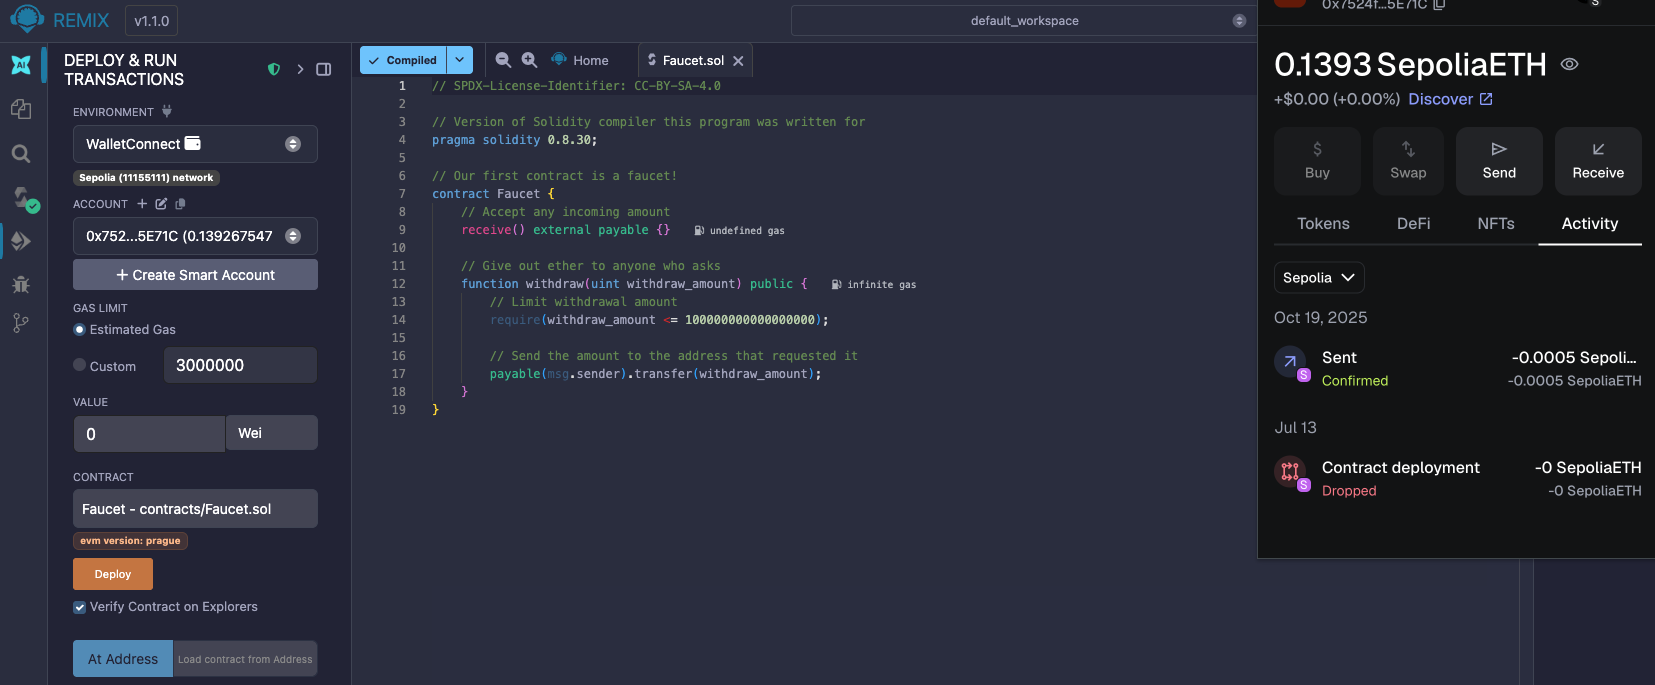Select the Estimated Gas radio button
This screenshot has width=1655, height=685.
point(79,330)
